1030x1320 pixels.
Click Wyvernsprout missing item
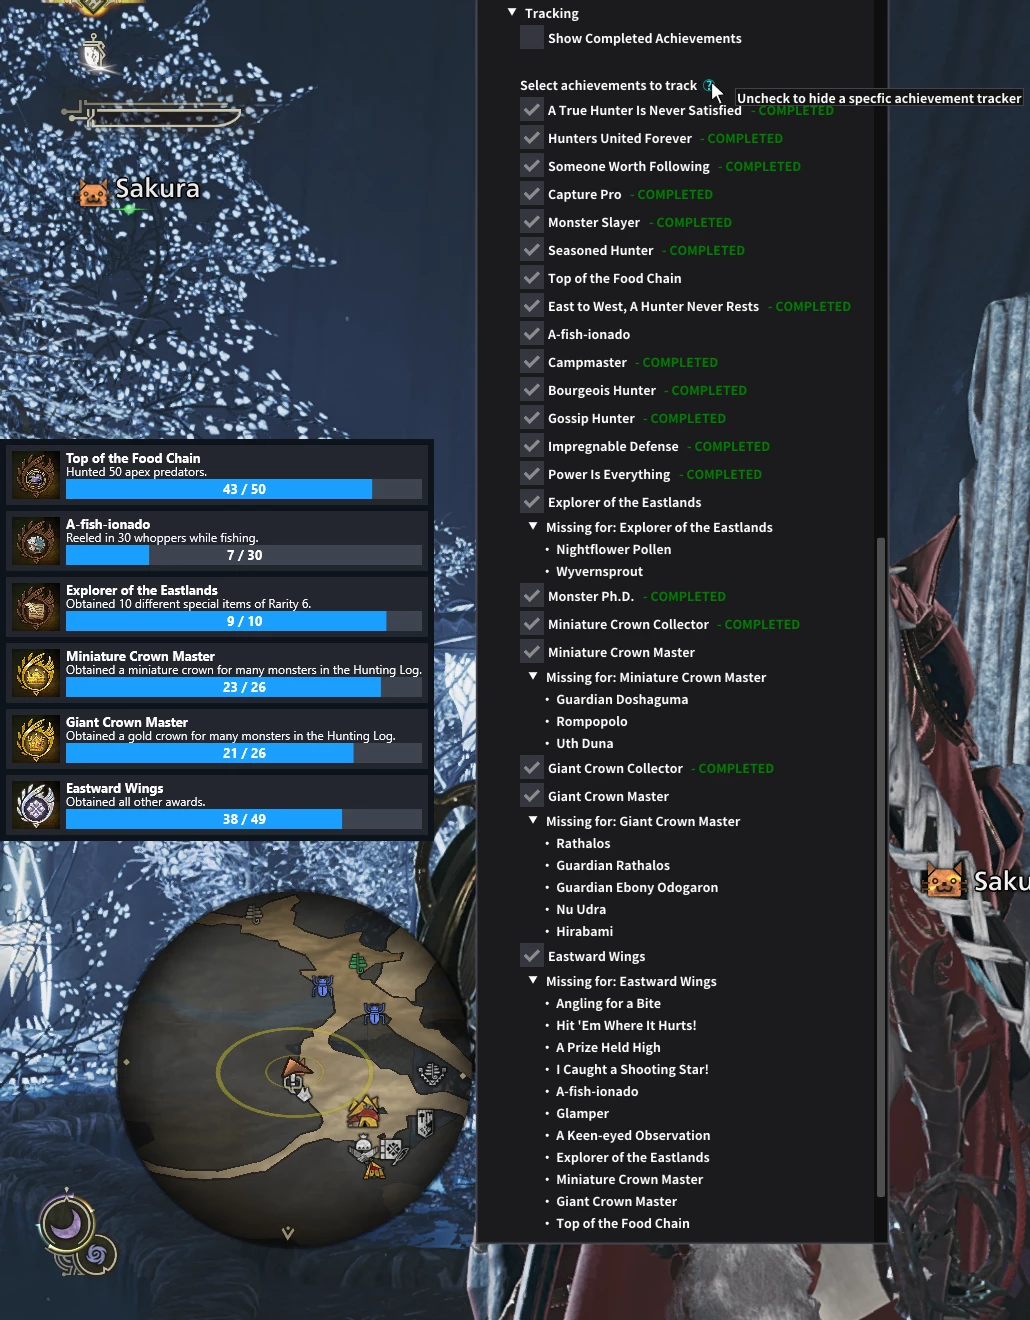coord(599,571)
